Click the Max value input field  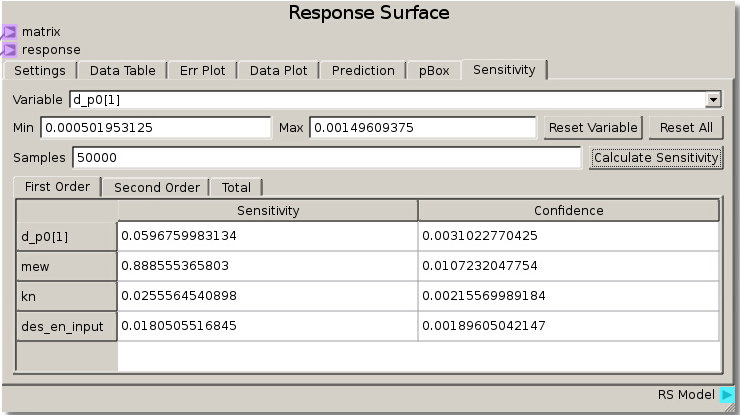pos(422,128)
